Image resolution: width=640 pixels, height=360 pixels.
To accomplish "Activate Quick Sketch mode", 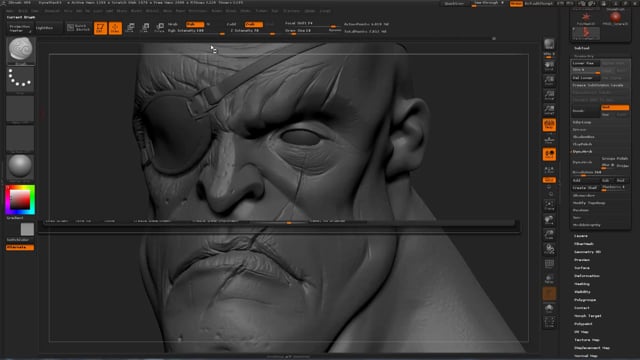I will pos(78,28).
